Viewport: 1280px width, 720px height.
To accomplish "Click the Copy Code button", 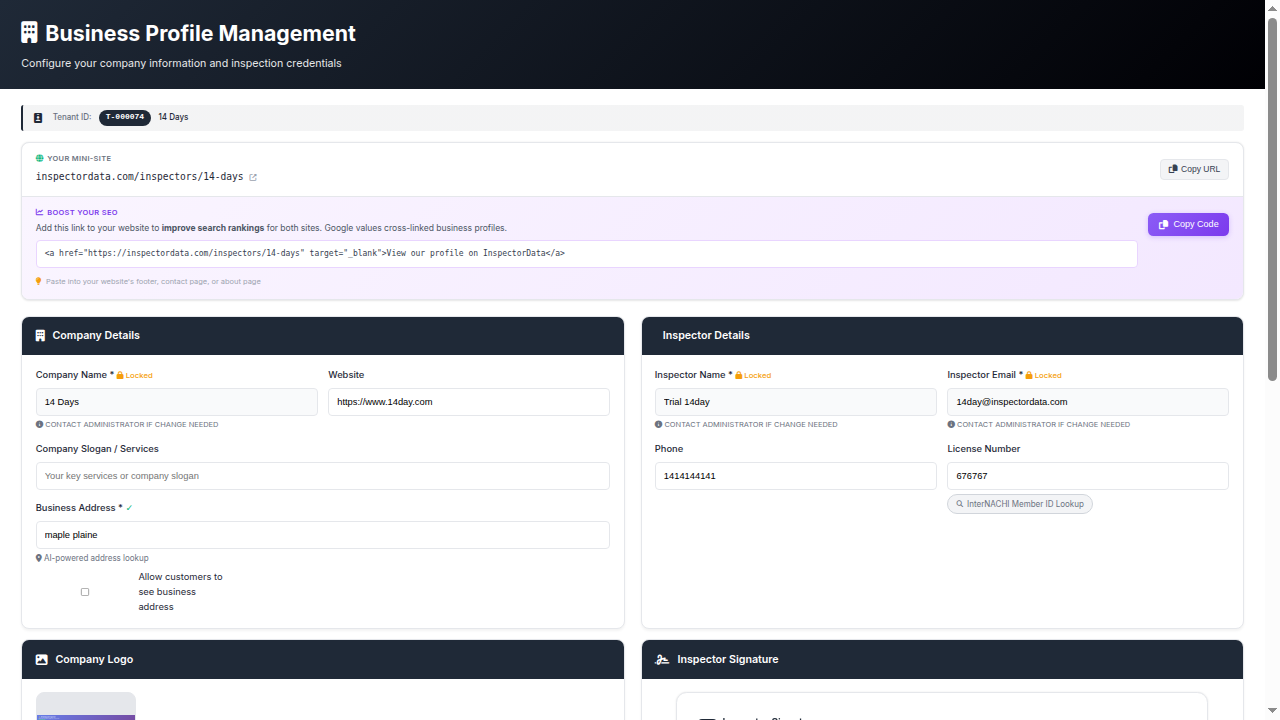I will pos(1188,224).
